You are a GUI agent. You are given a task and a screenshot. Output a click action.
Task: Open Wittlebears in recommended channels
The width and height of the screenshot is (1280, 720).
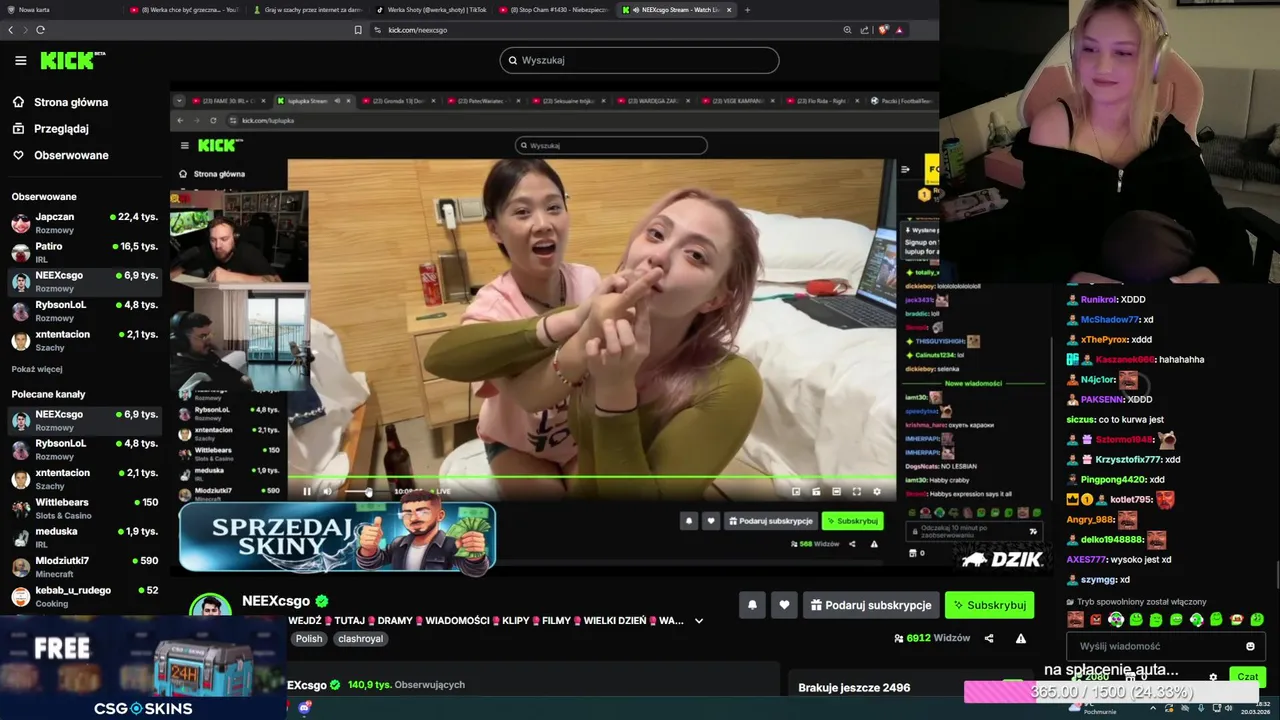point(84,508)
